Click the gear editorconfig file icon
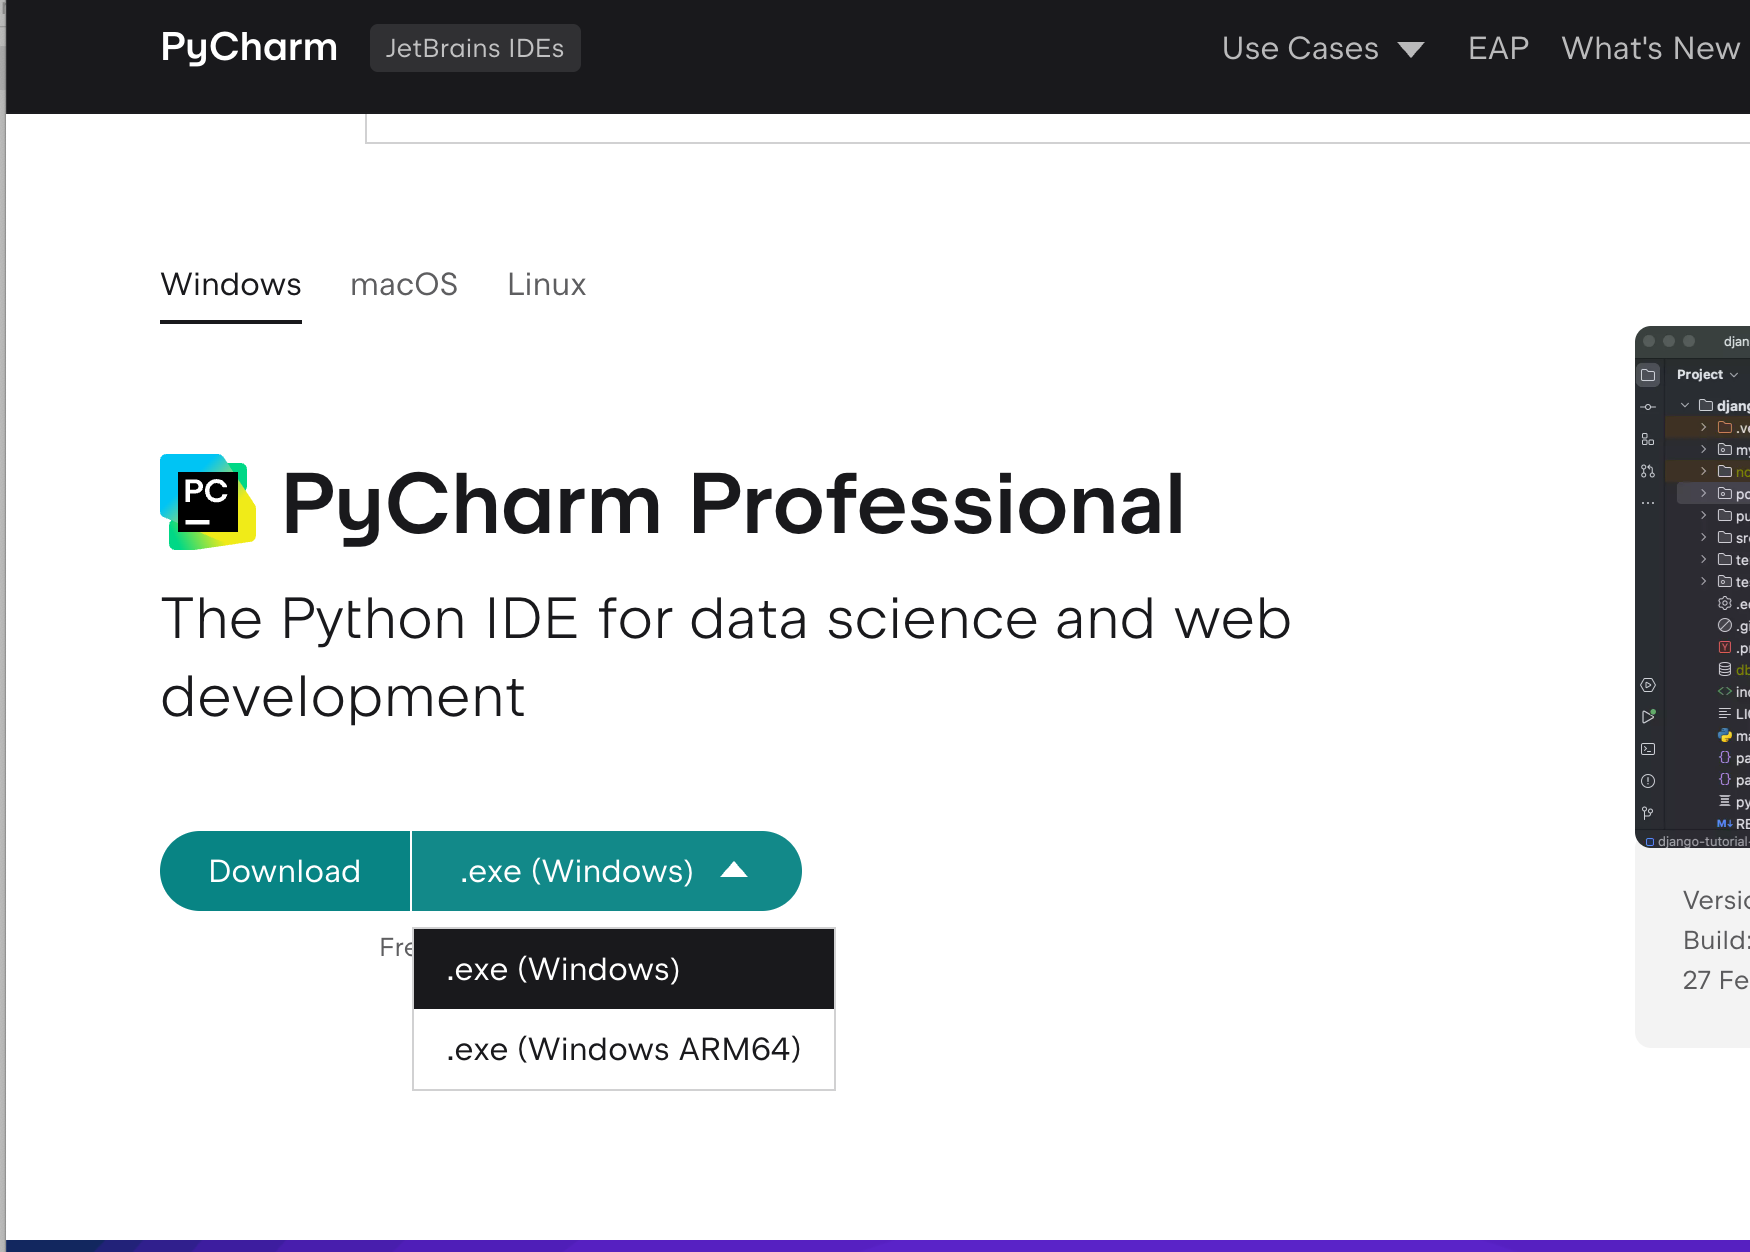Screen dimensions: 1750x1252 1725,603
